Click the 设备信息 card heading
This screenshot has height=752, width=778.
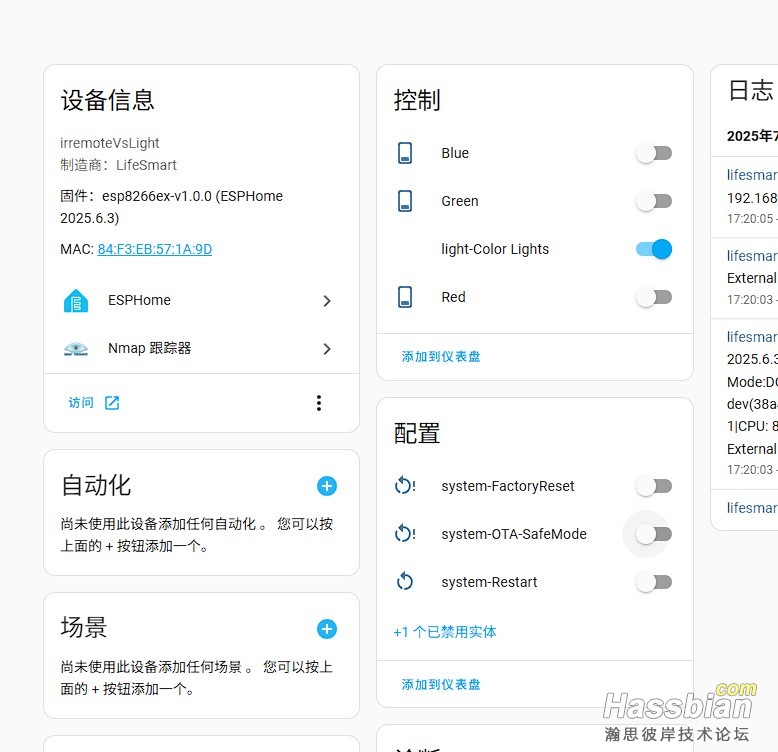pyautogui.click(x=108, y=100)
